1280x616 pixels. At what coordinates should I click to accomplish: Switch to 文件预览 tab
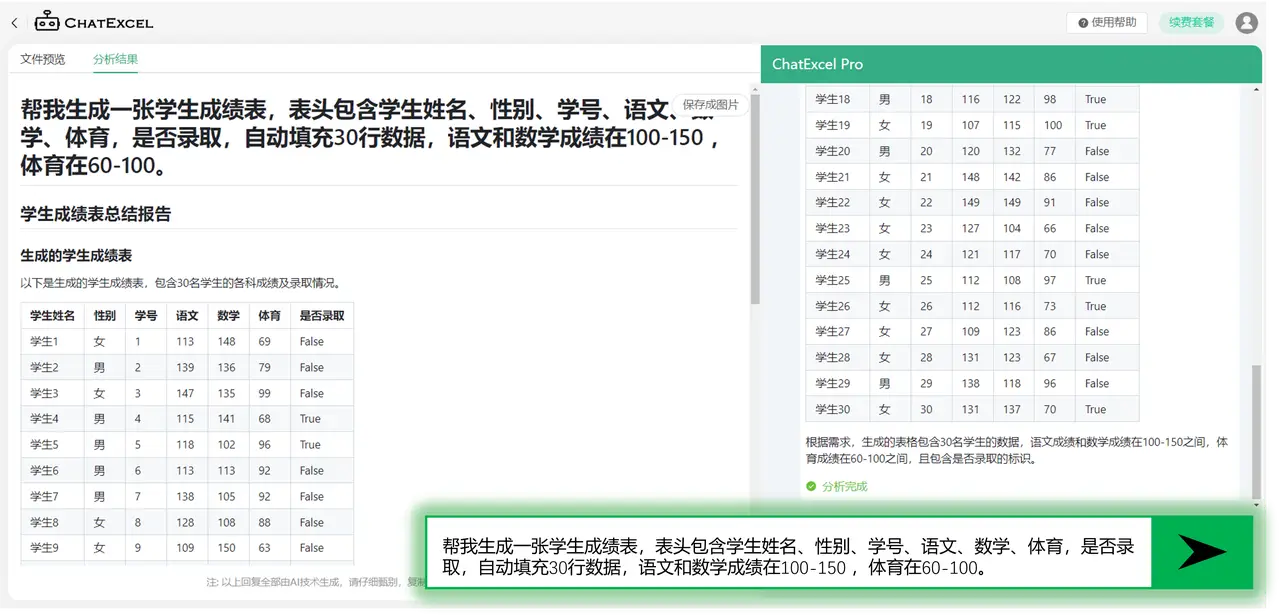[x=43, y=59]
